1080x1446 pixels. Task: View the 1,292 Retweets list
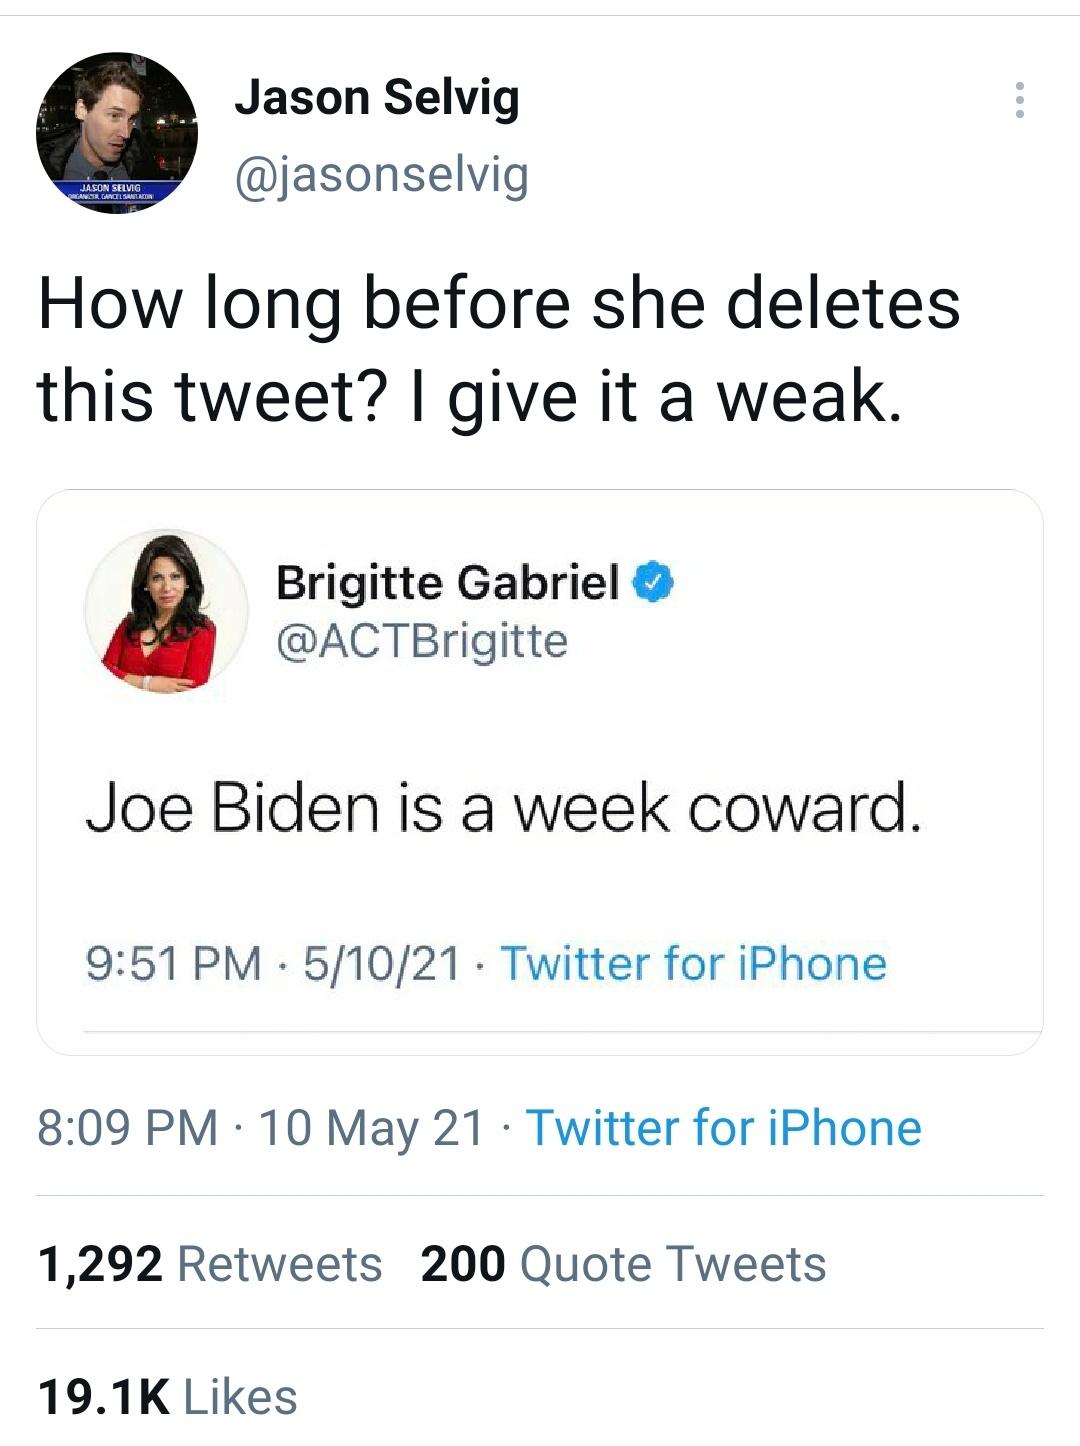coord(210,1263)
